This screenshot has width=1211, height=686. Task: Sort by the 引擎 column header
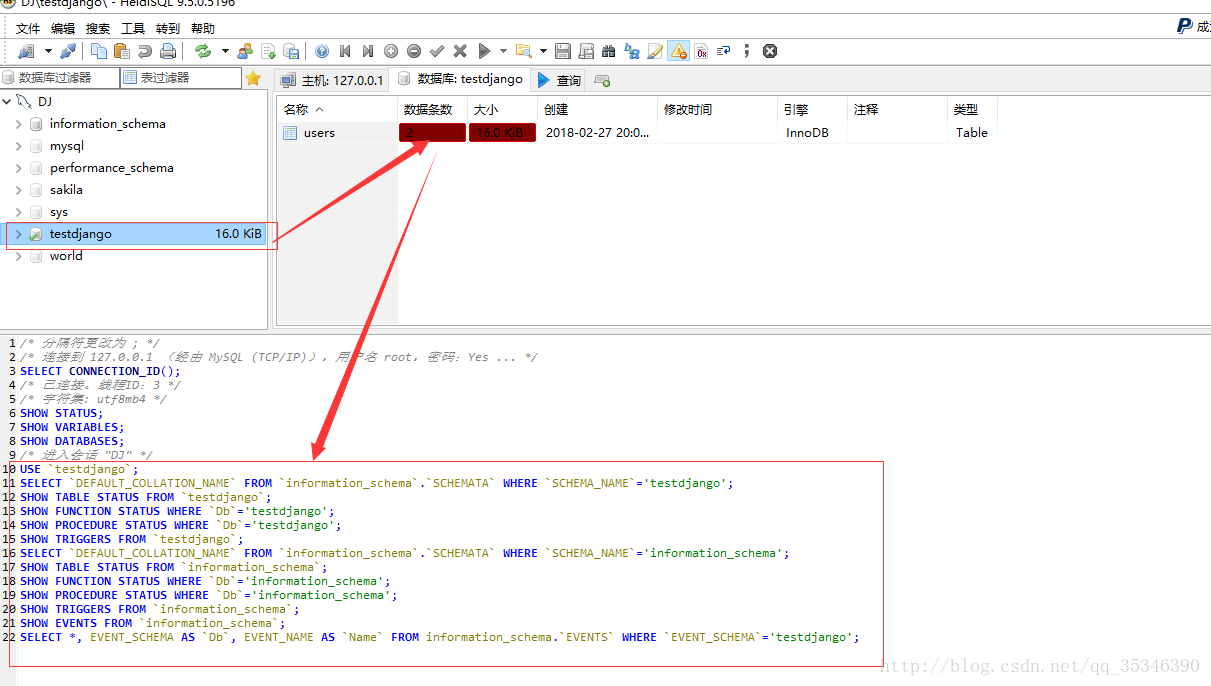point(812,110)
